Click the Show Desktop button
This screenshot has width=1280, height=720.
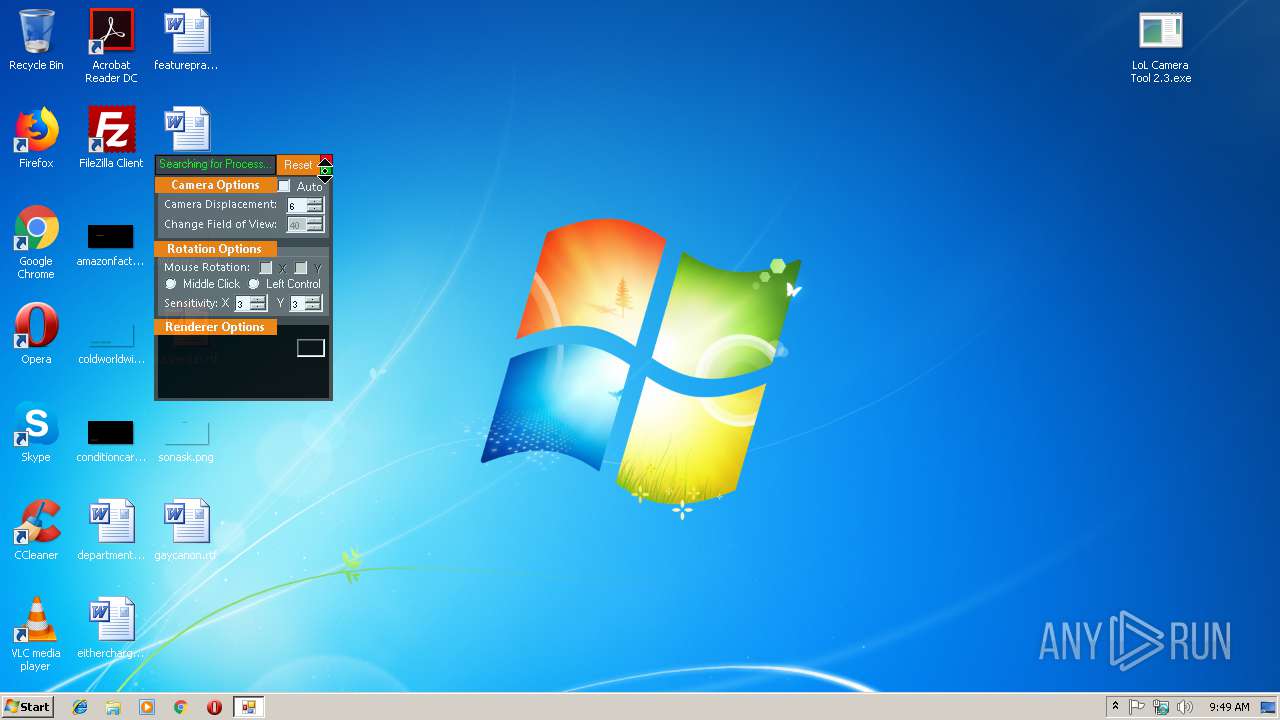[1268, 707]
